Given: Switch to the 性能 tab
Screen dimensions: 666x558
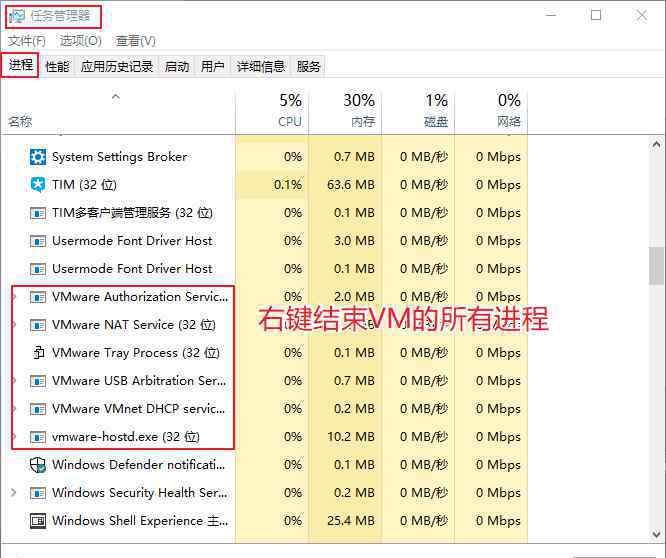Looking at the screenshot, I should (57, 67).
